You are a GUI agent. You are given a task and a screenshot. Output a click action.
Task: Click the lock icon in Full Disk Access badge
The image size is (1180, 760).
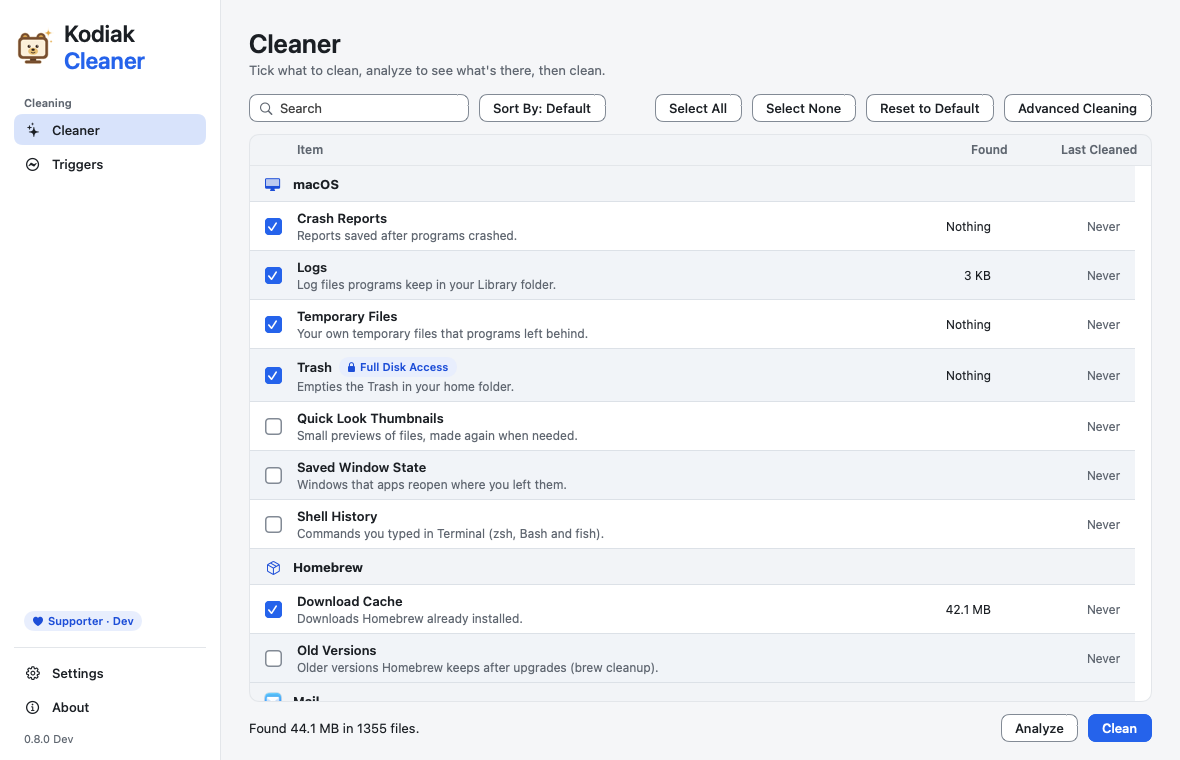351,367
